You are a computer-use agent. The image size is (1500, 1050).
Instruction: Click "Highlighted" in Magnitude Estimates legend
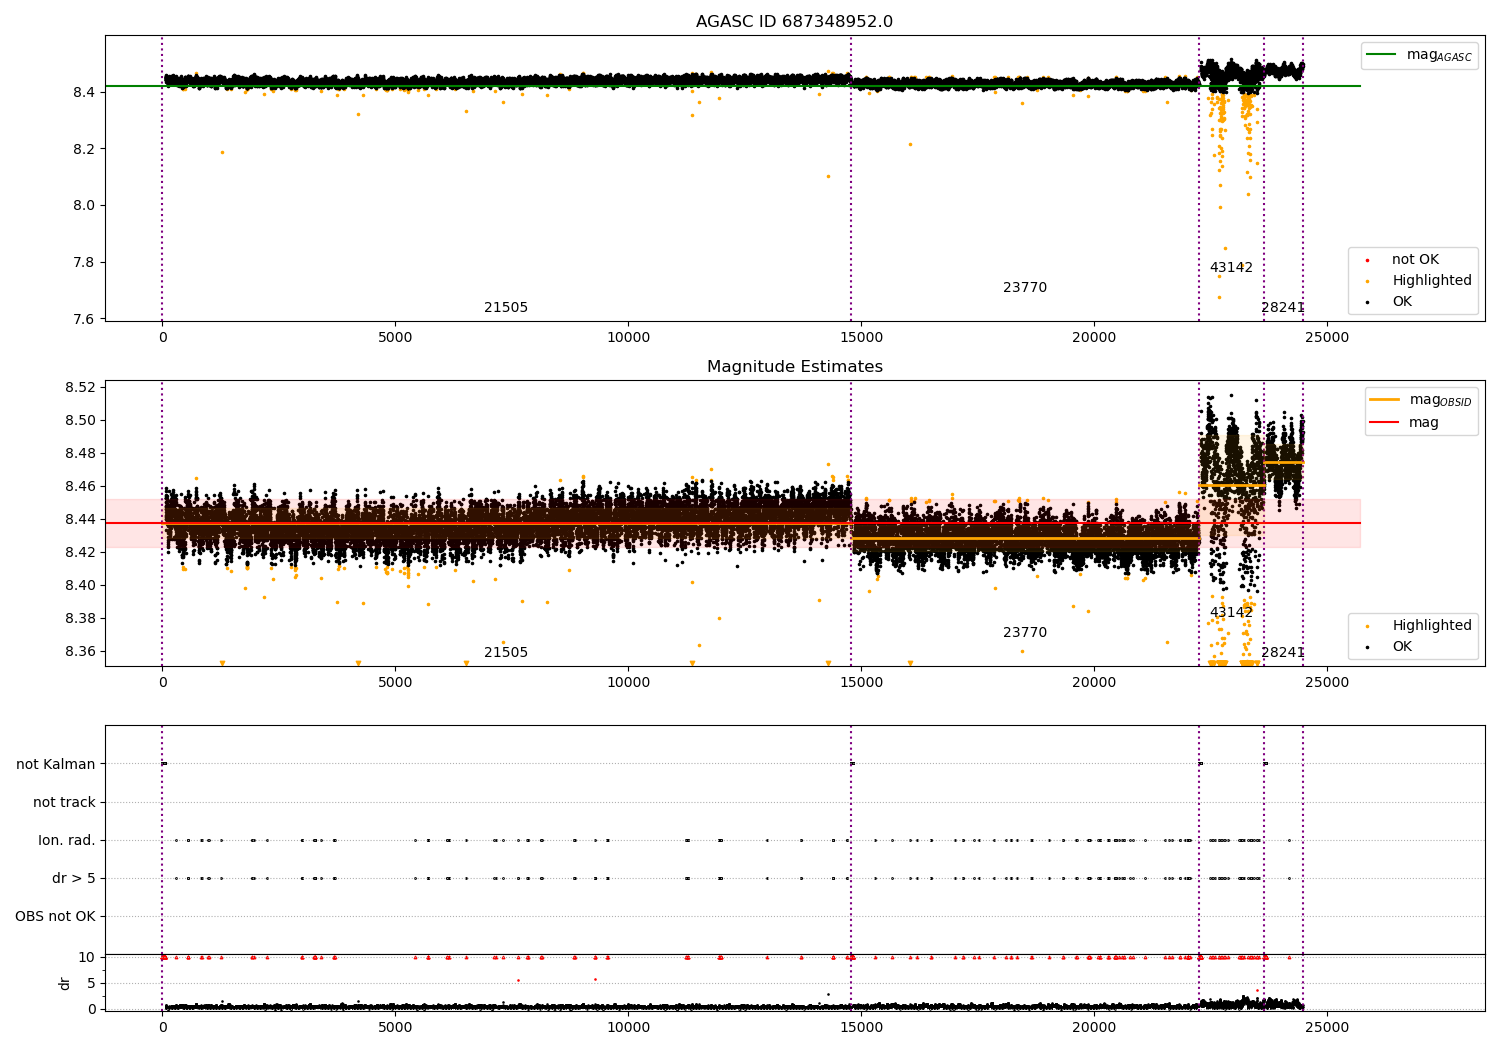pyautogui.click(x=1431, y=626)
